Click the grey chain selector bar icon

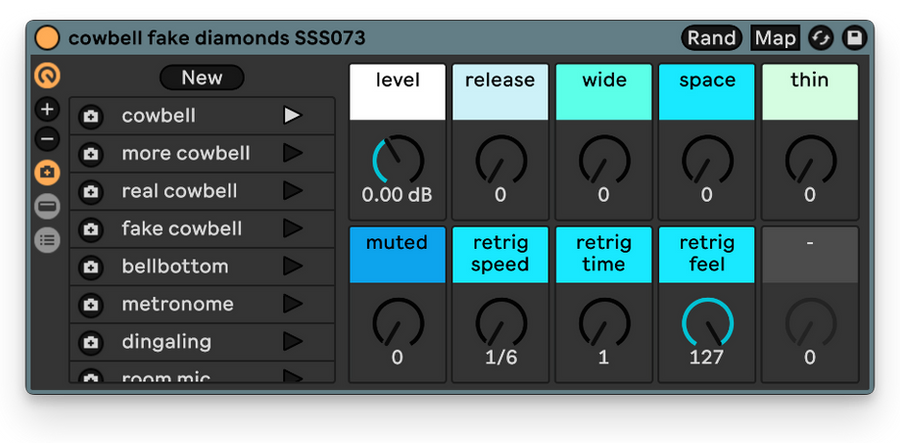47,207
